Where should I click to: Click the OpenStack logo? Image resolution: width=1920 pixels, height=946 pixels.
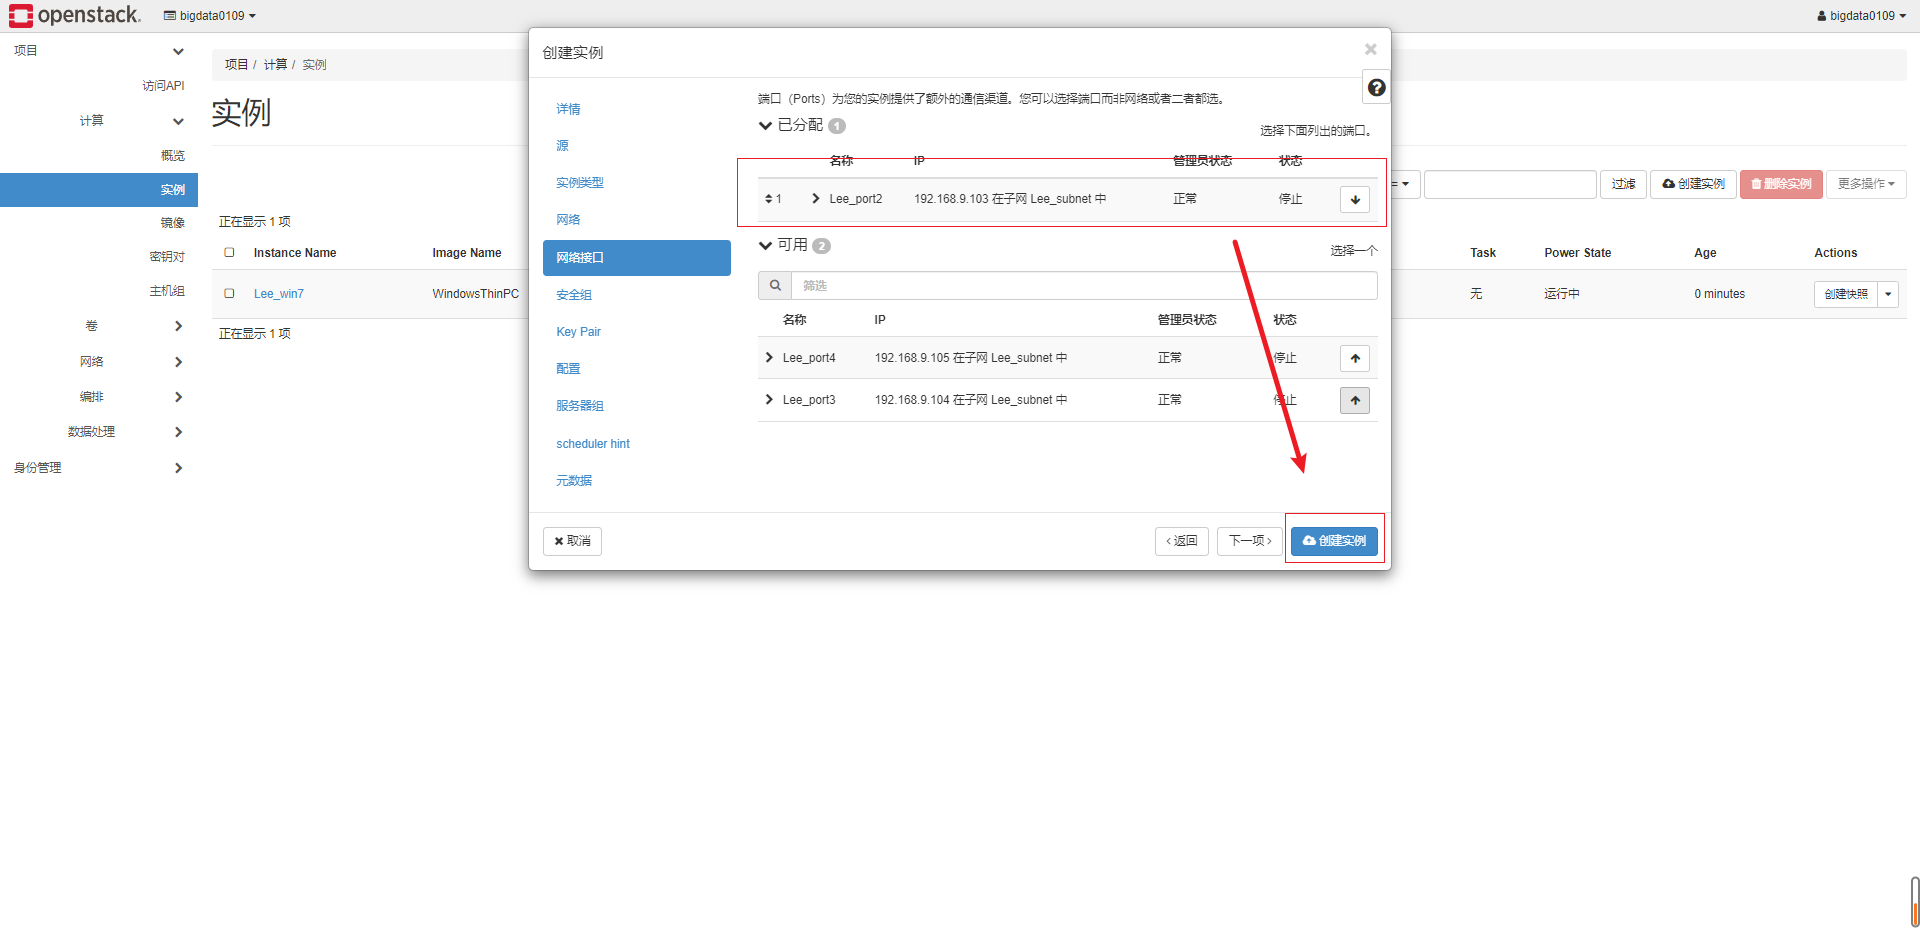75,15
